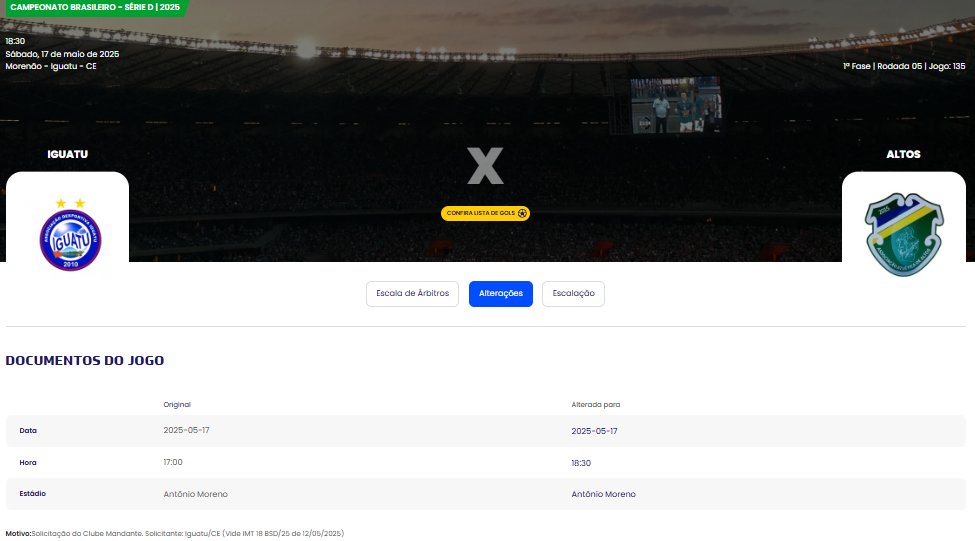Click the Morenão - Iguatu - CE venue text
This screenshot has height=541, width=975.
pyautogui.click(x=51, y=67)
